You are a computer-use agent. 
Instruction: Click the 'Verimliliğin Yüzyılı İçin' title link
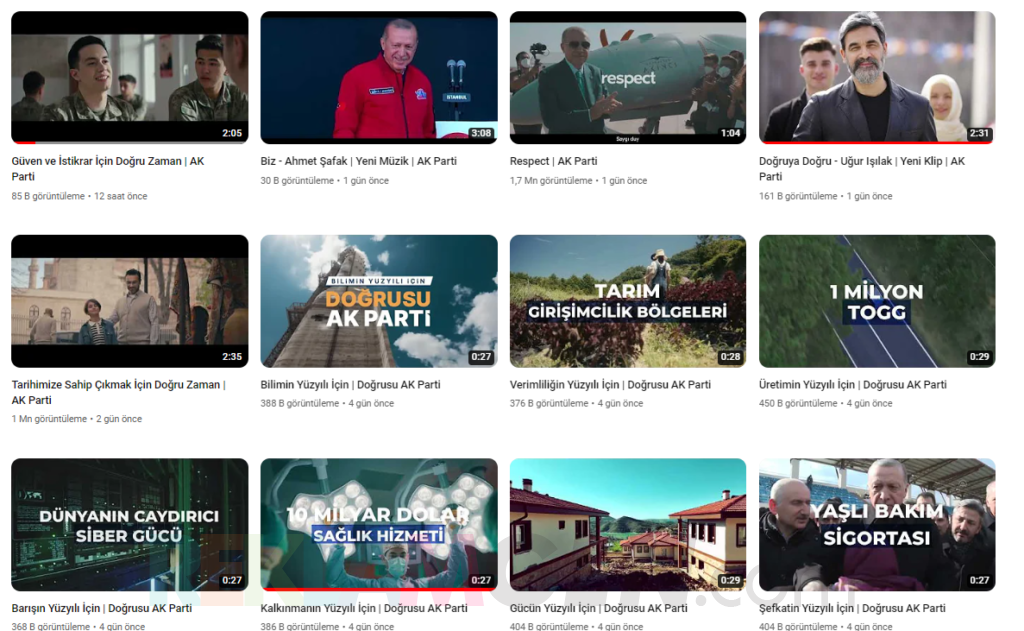pos(610,385)
